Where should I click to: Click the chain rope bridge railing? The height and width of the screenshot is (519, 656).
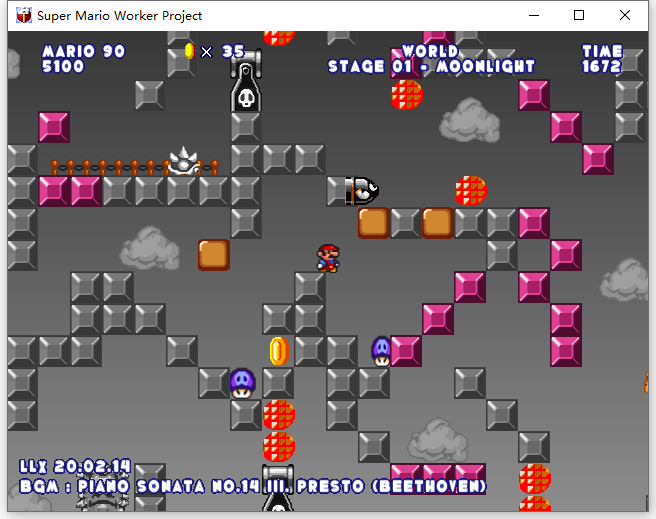tap(135, 167)
